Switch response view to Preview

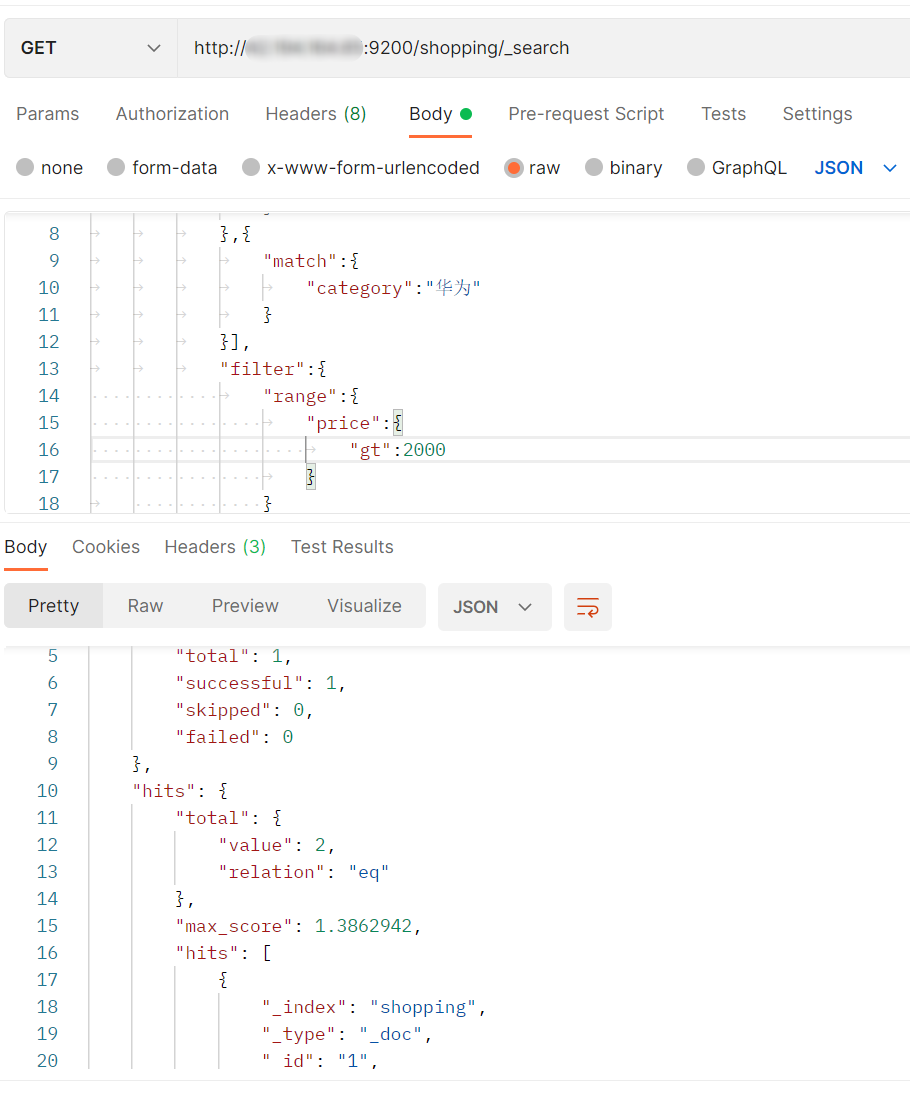click(245, 606)
